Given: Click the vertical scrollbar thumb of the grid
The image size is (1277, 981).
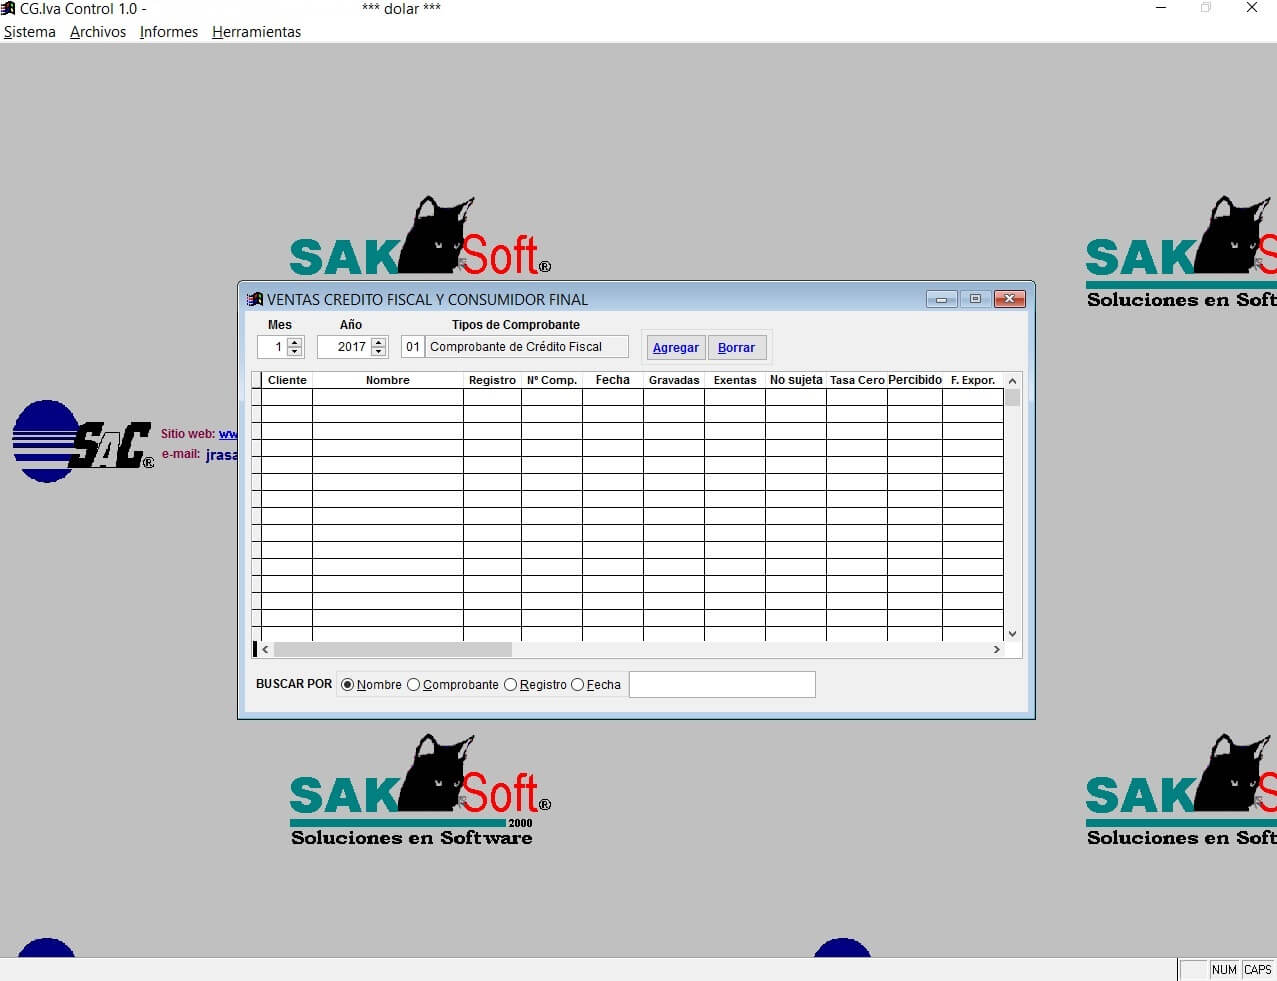Looking at the screenshot, I should pyautogui.click(x=1012, y=397).
